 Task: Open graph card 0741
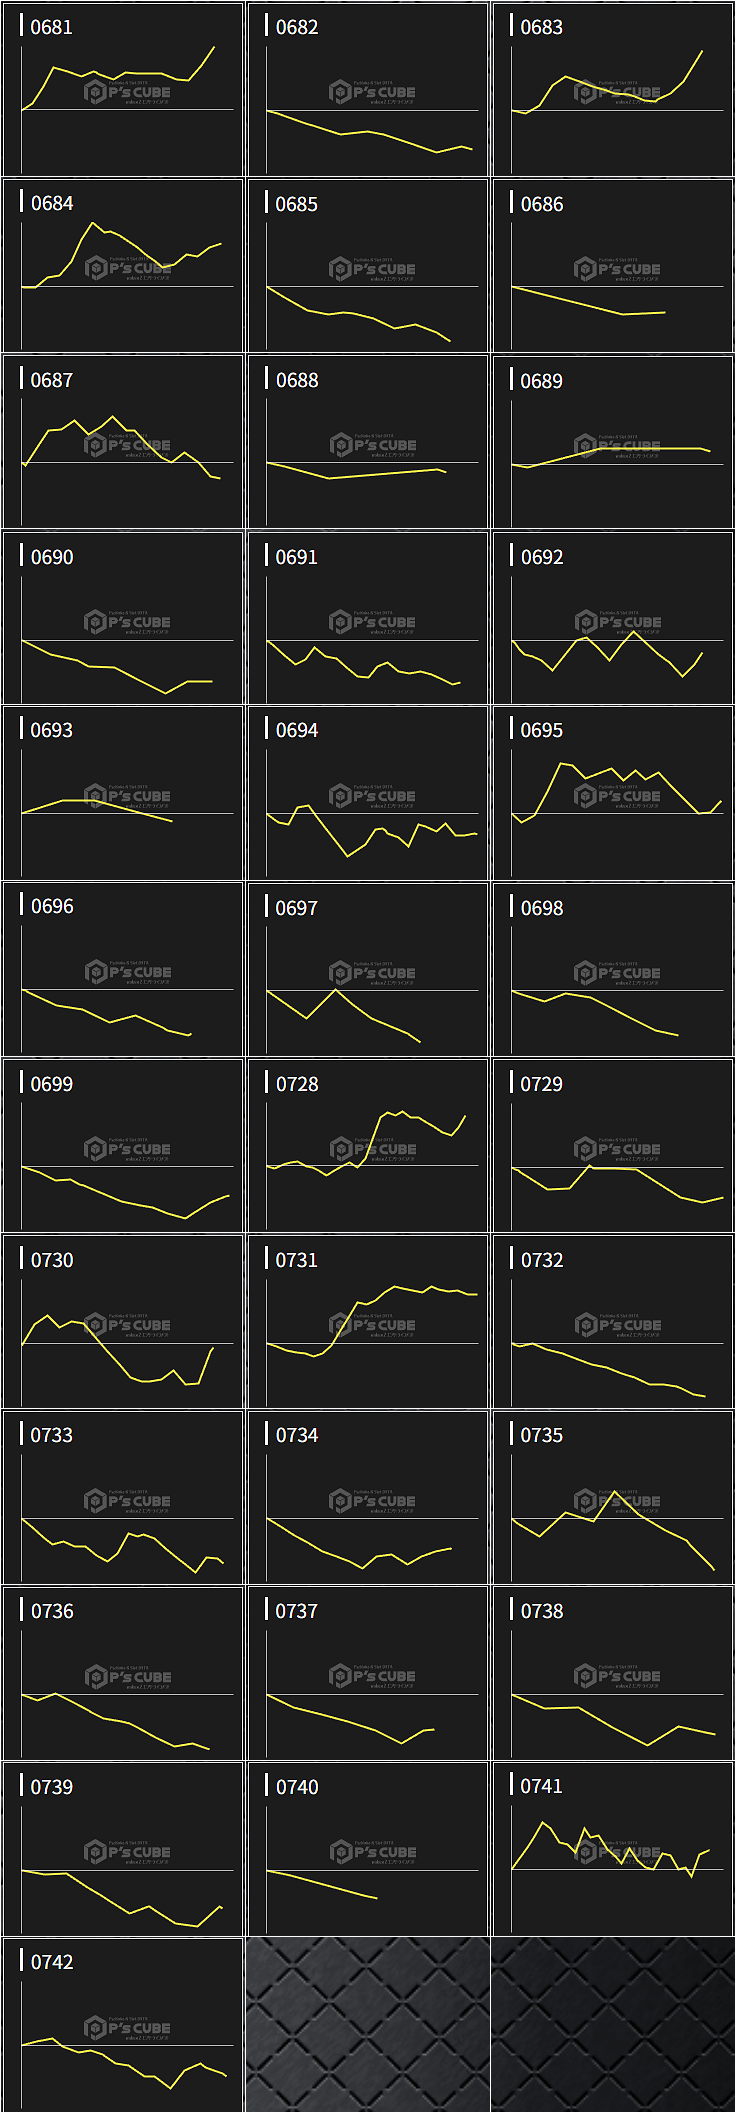pos(613,1850)
